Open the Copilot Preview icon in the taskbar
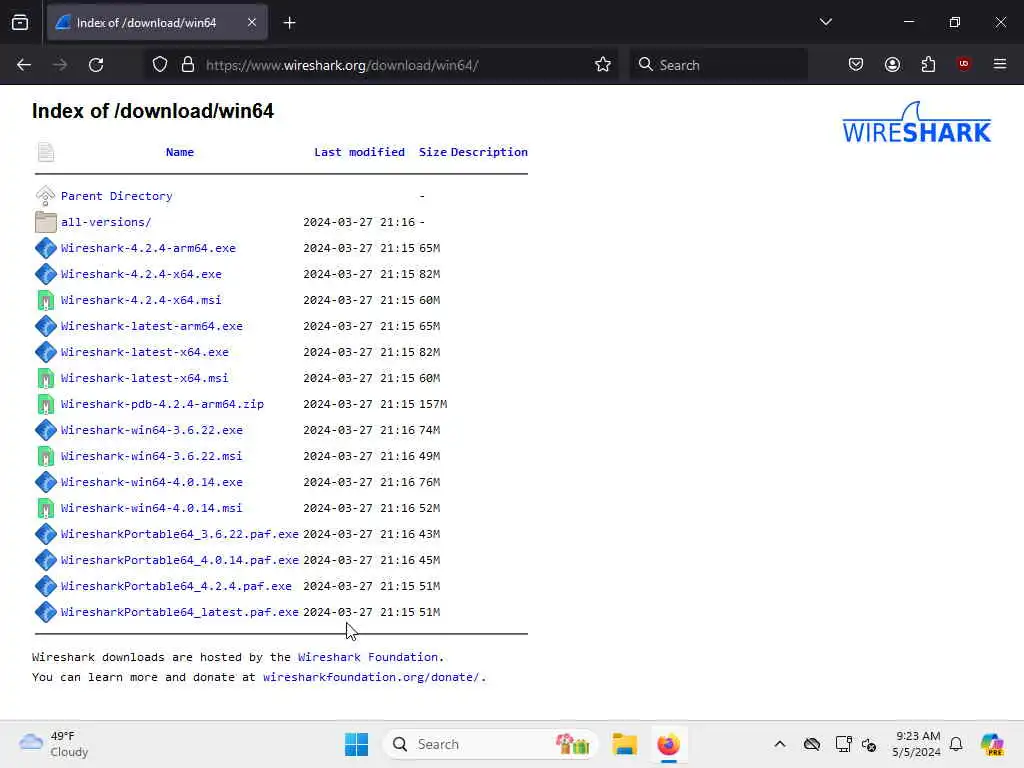 (x=992, y=744)
